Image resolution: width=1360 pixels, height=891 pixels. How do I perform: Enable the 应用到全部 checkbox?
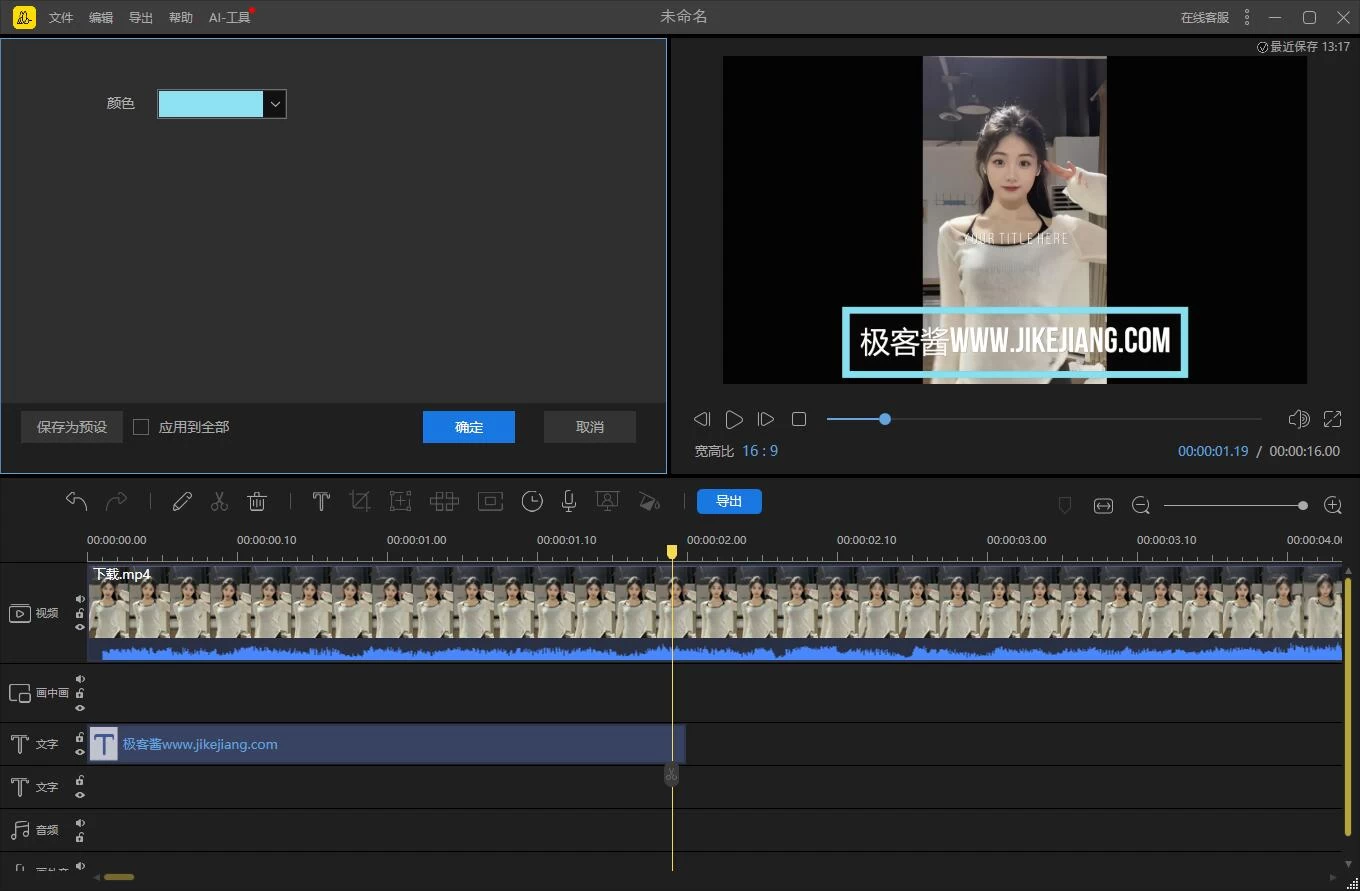[x=141, y=427]
